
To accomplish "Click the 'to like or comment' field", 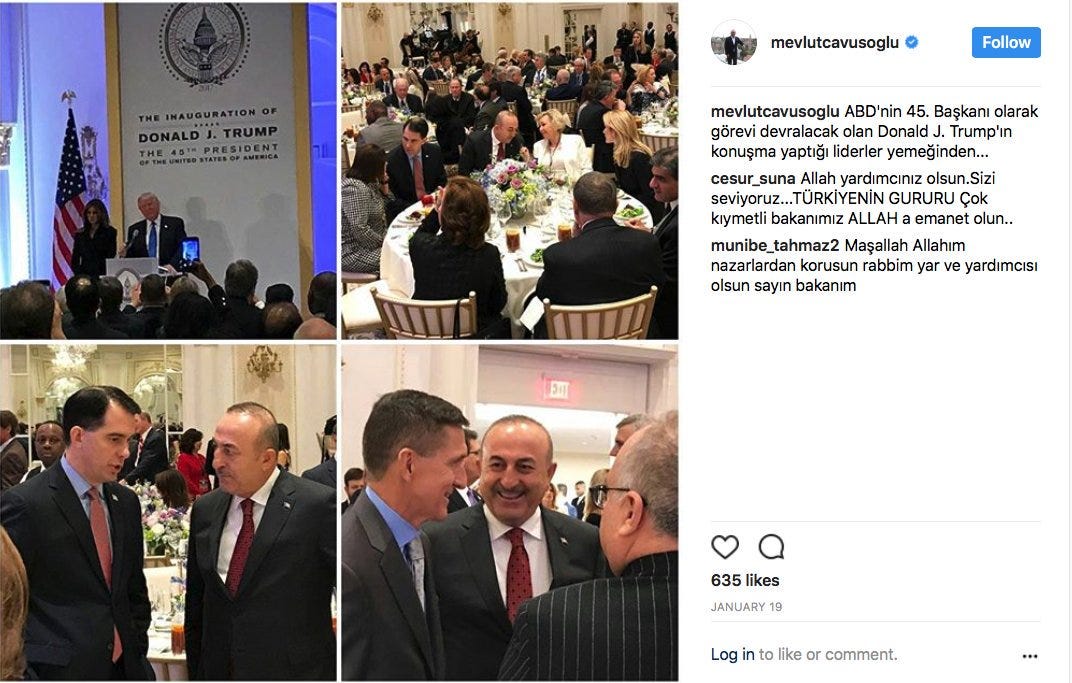I will coord(828,654).
